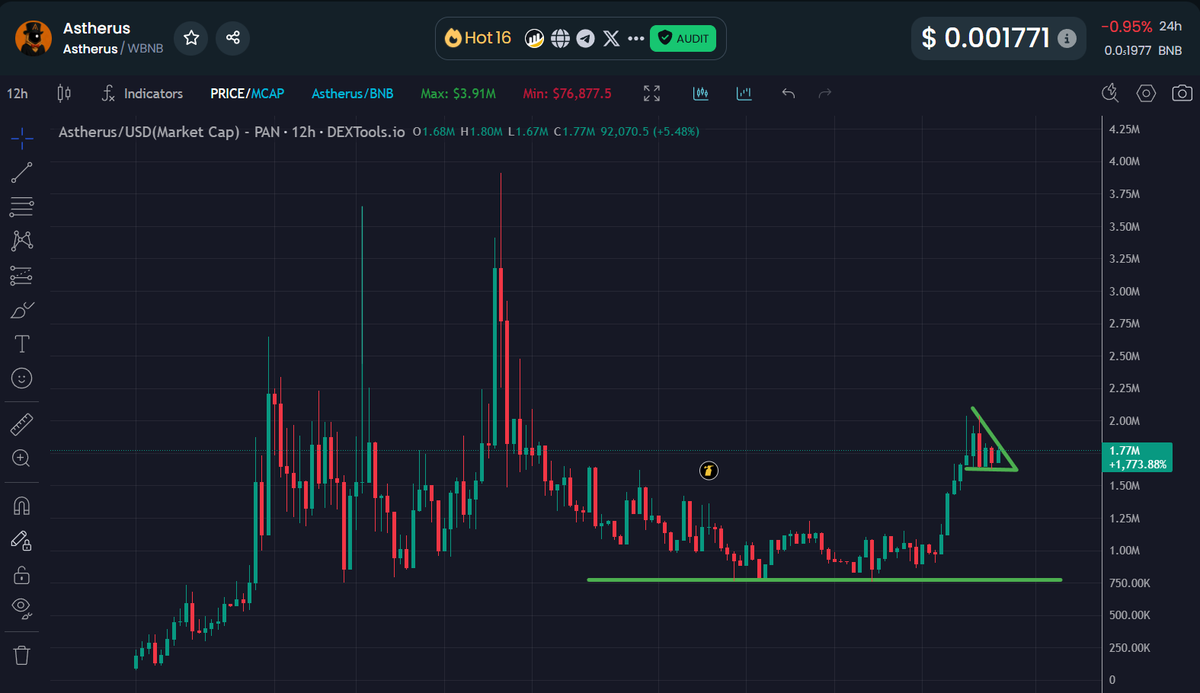Click the 92,070.5 (+5.48%) change readout
Screen dimensions: 1200x693
pyautogui.click(x=650, y=132)
